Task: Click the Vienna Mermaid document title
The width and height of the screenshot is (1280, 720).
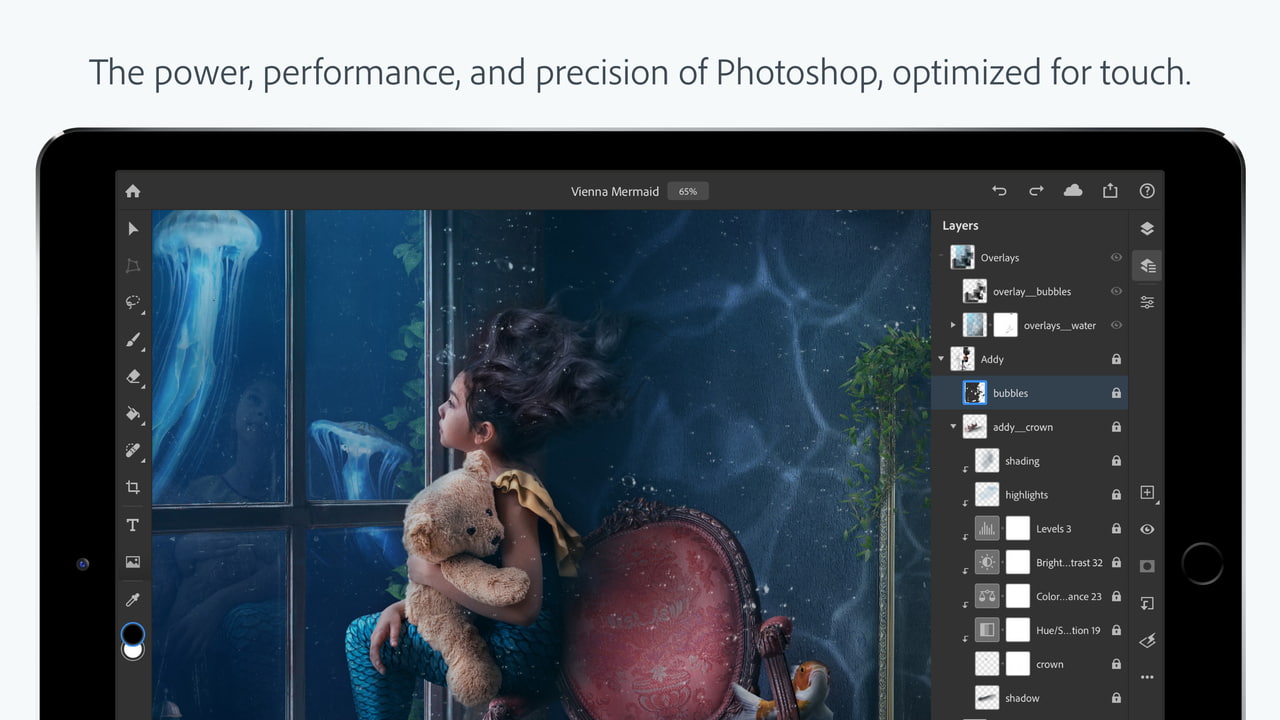Action: pos(614,191)
